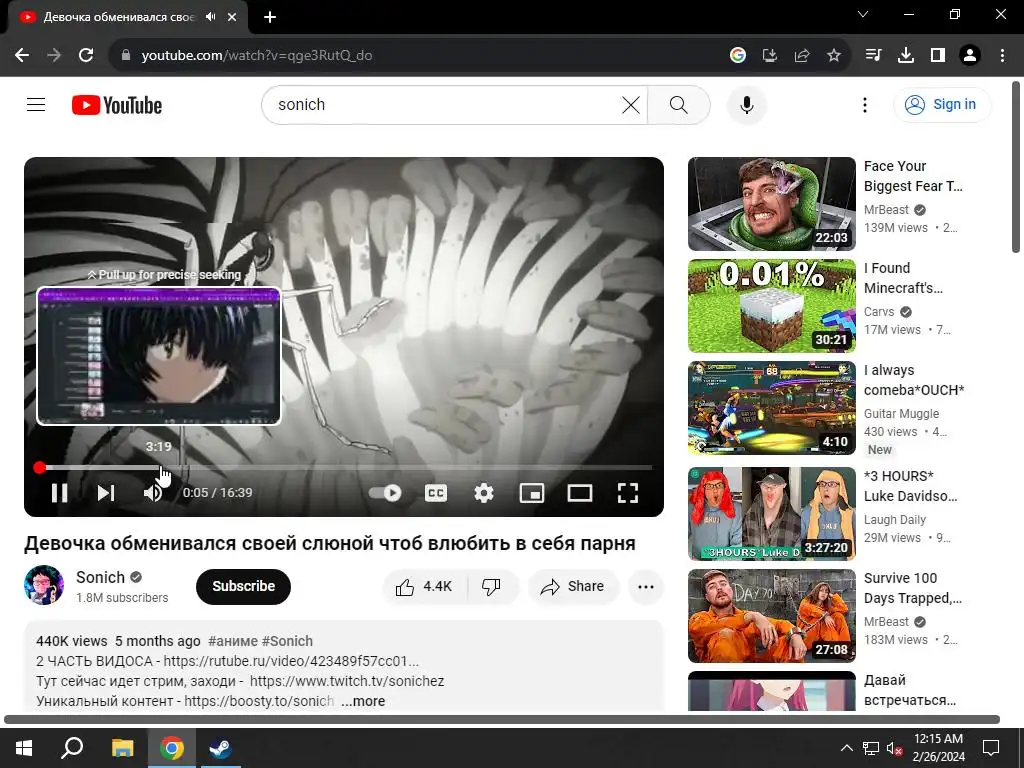
Task: Open Chrome three-dot menu
Action: pyautogui.click(x=1002, y=56)
